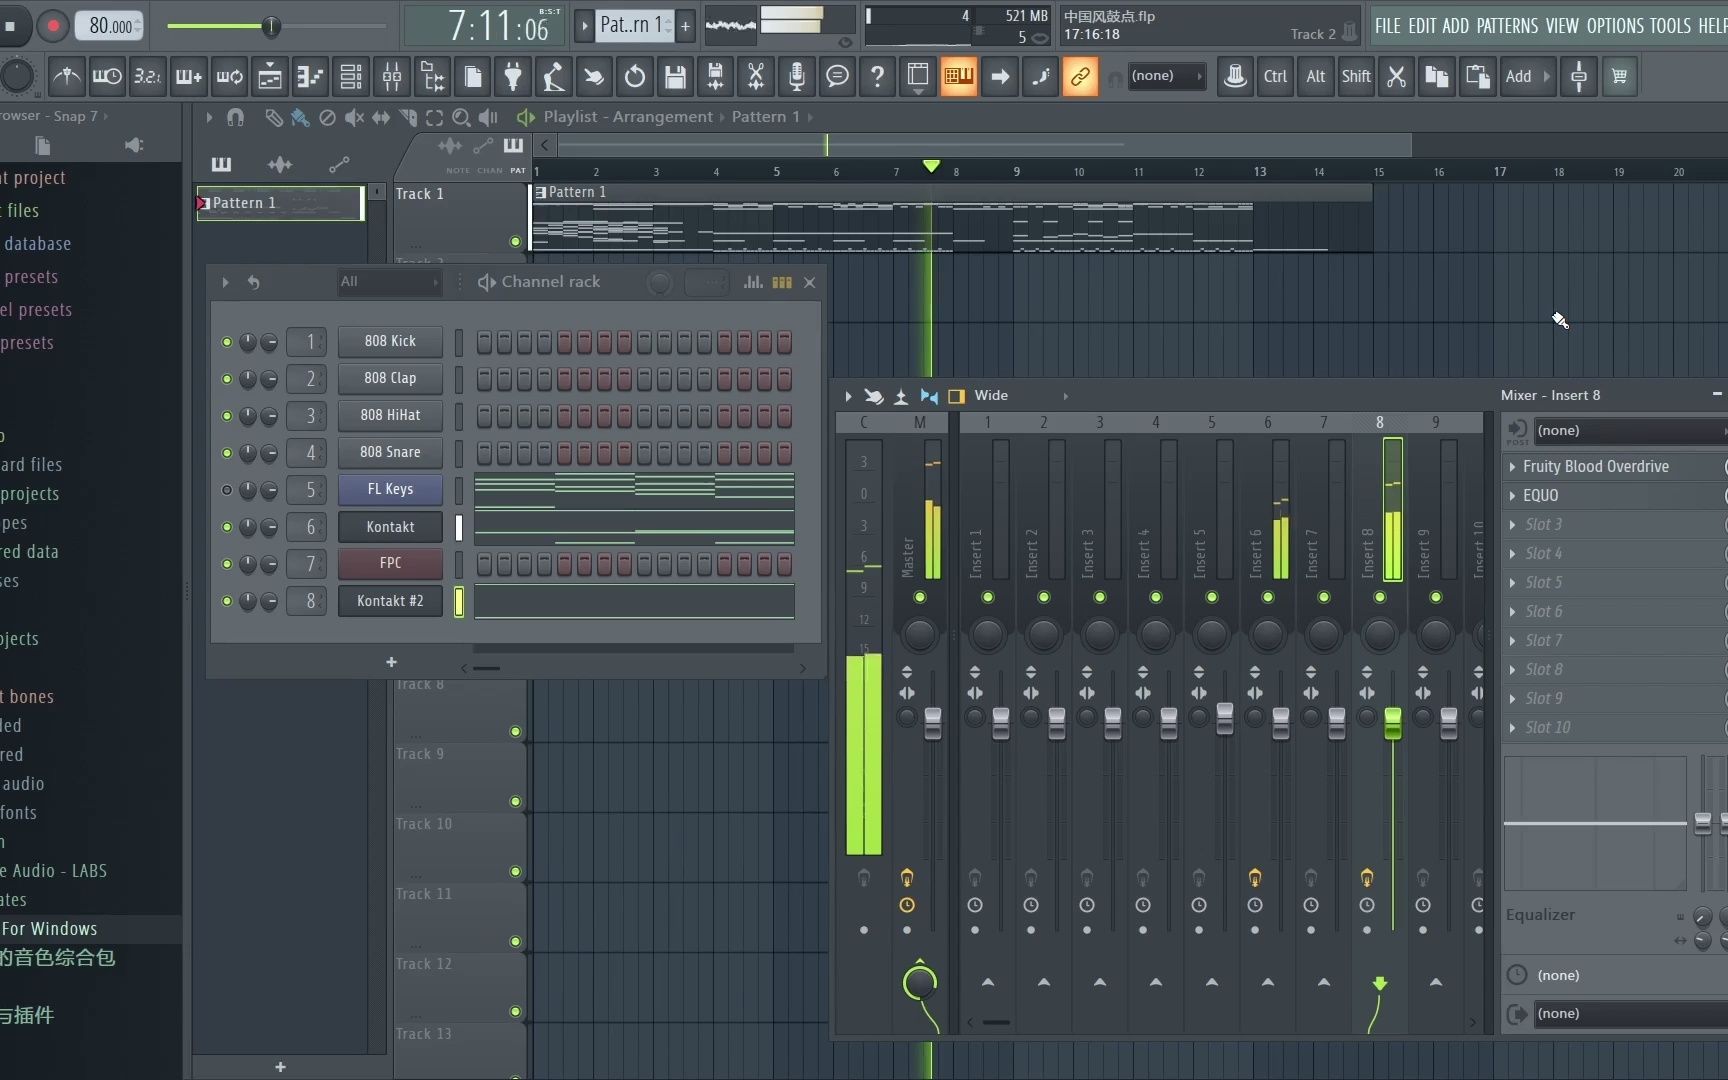Mute the Kontakt #2 channel

pos(227,601)
